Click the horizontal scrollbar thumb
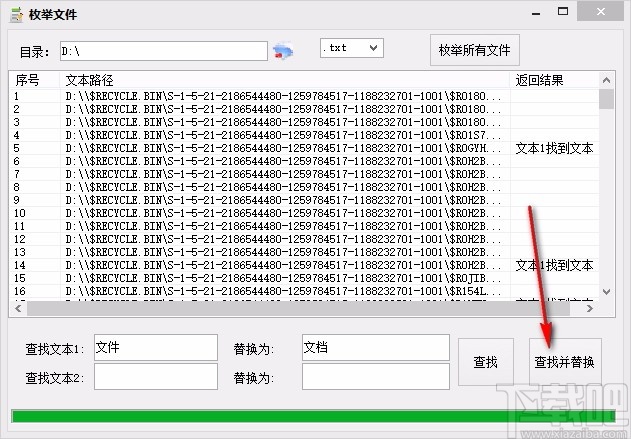Screen dimensions: 631x439 pos(298,309)
